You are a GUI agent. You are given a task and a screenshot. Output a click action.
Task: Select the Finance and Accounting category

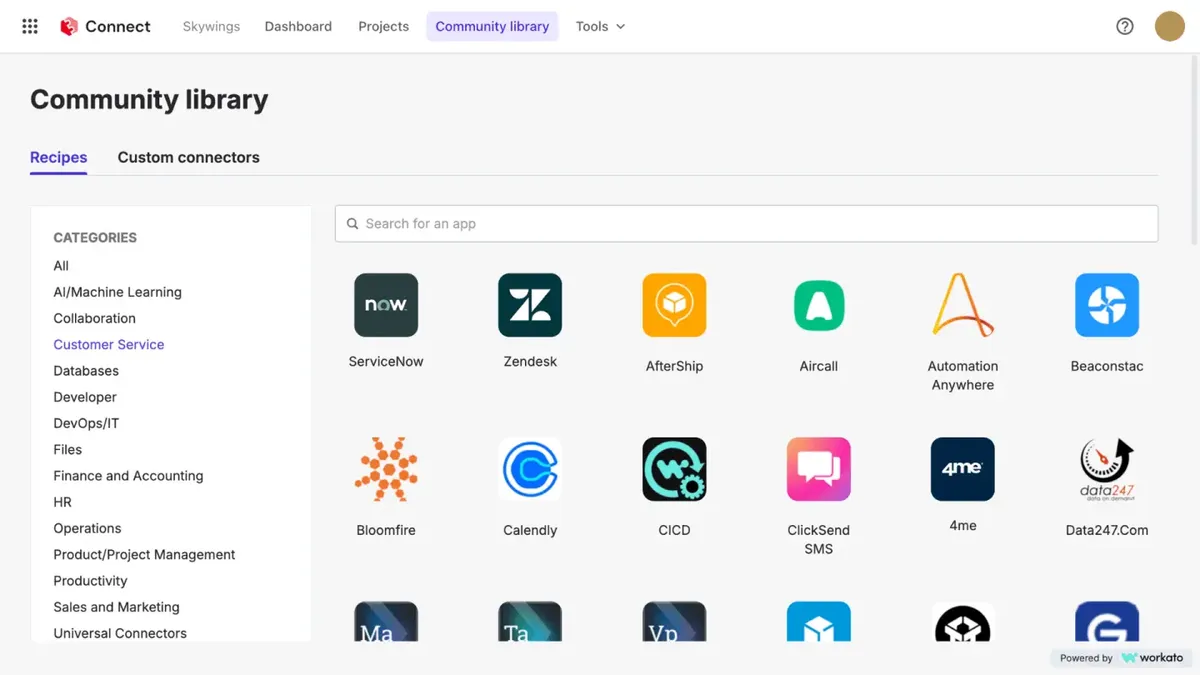pos(128,476)
